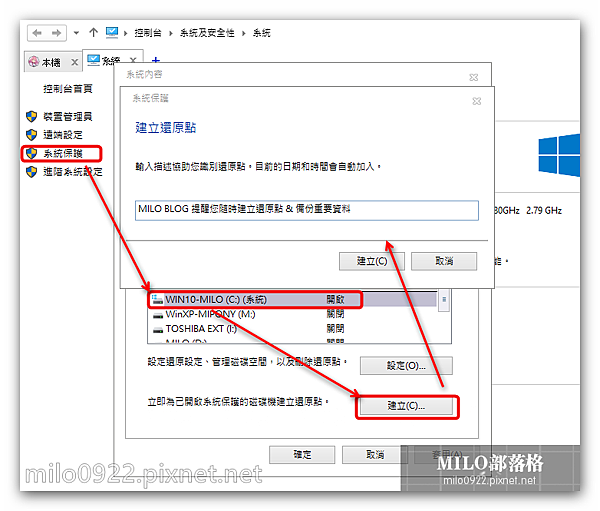This screenshot has width=600, height=511.
Task: Click the TOSHIBA EXT drive icon
Action: coord(158,330)
